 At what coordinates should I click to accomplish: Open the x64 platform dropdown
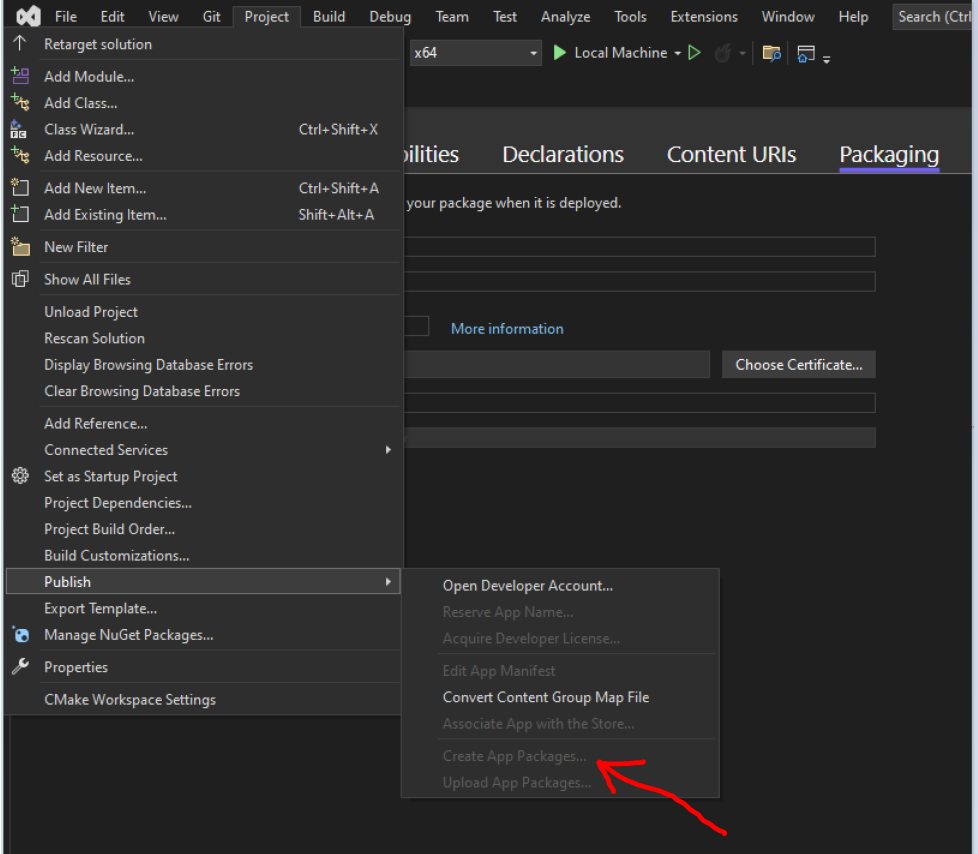[x=531, y=52]
